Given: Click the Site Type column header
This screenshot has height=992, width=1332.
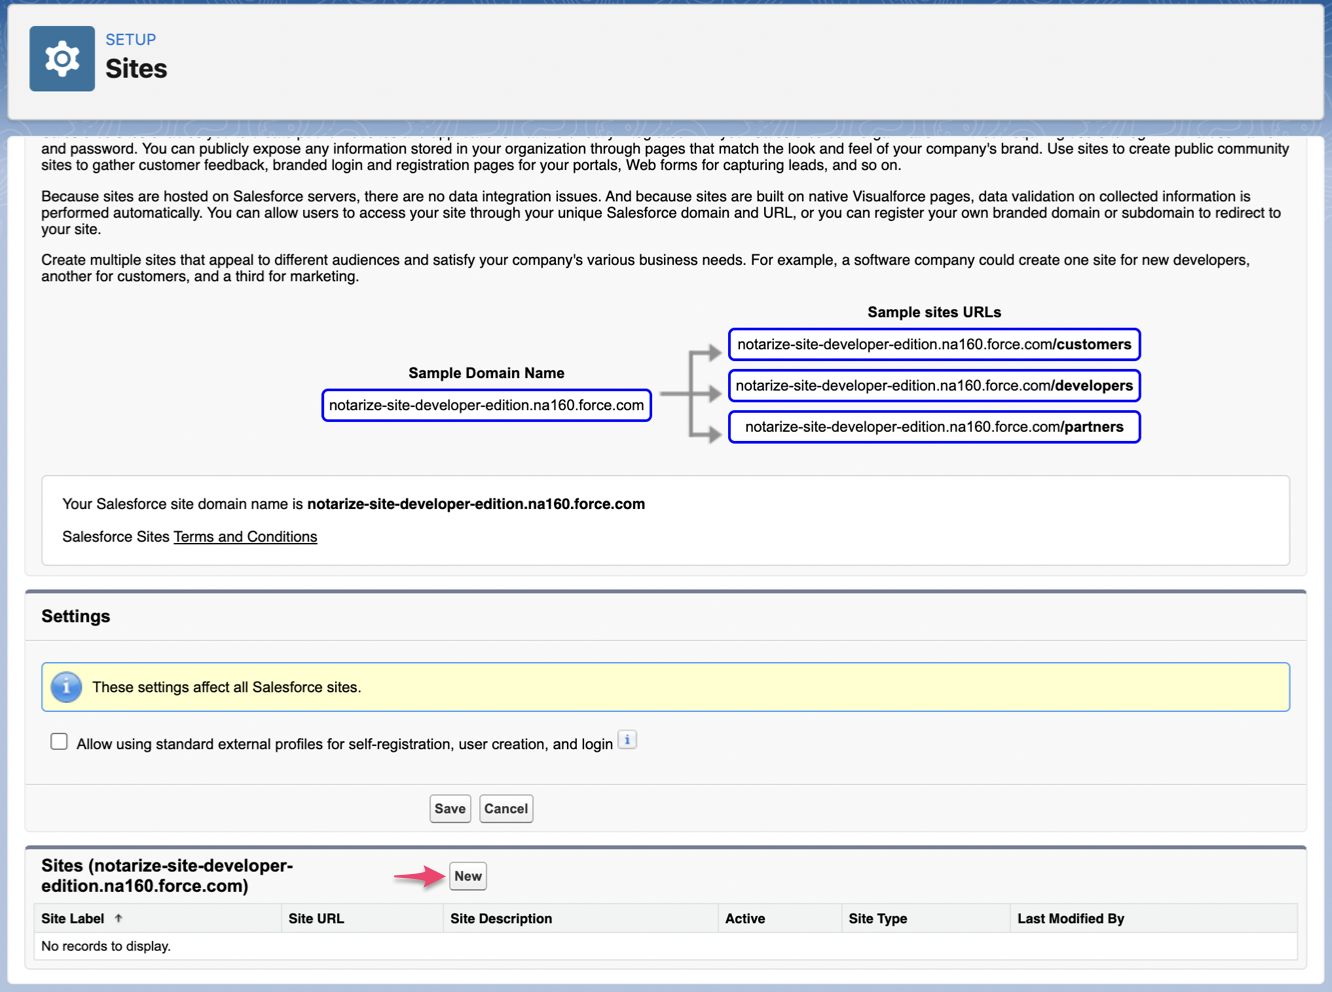Looking at the screenshot, I should click(x=878, y=918).
